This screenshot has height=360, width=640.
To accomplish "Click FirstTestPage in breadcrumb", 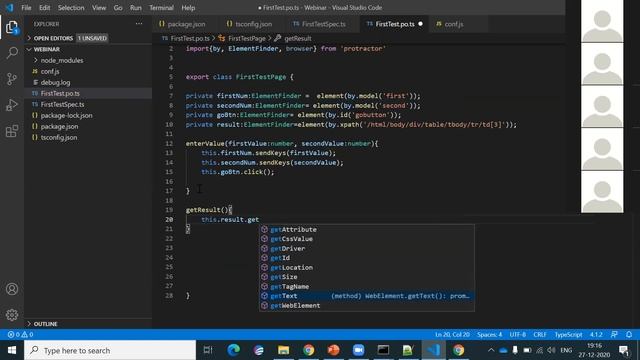I will pyautogui.click(x=247, y=38).
